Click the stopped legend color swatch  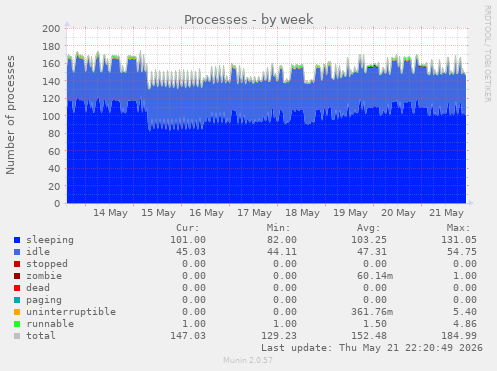17,264
